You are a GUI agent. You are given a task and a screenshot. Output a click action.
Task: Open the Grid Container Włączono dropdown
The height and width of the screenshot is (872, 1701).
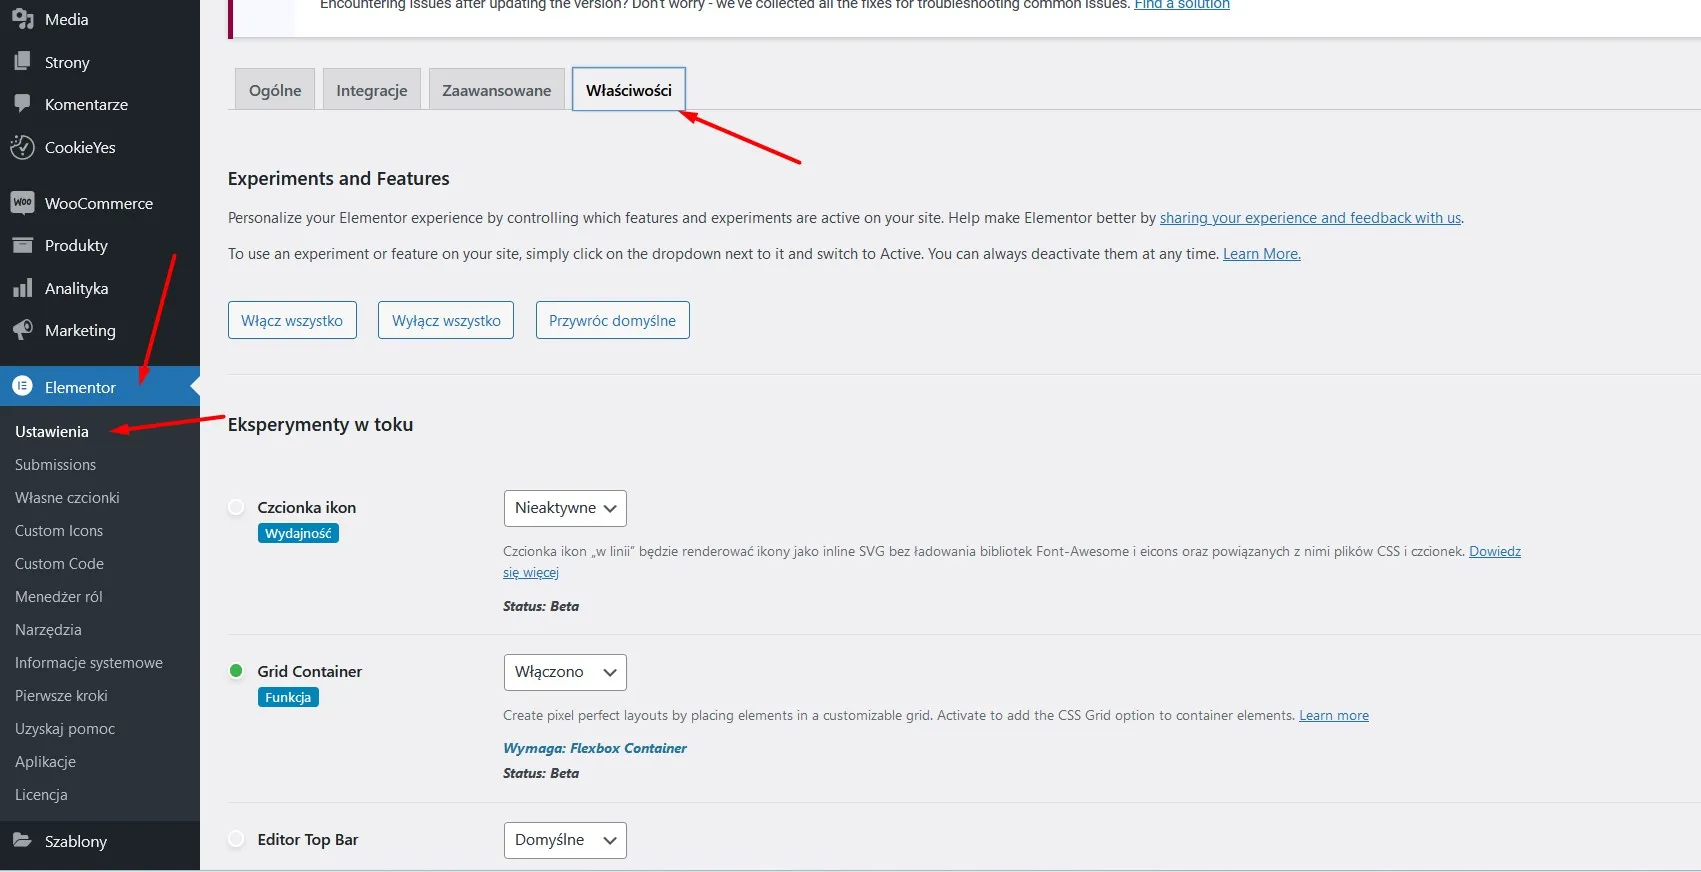click(x=565, y=672)
